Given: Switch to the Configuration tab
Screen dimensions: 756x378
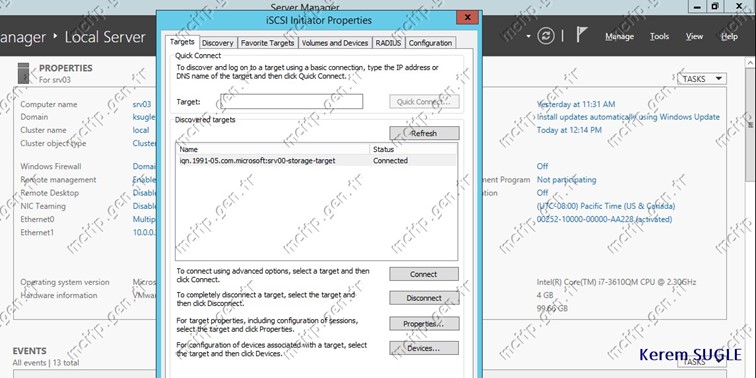Looking at the screenshot, I should tap(430, 43).
